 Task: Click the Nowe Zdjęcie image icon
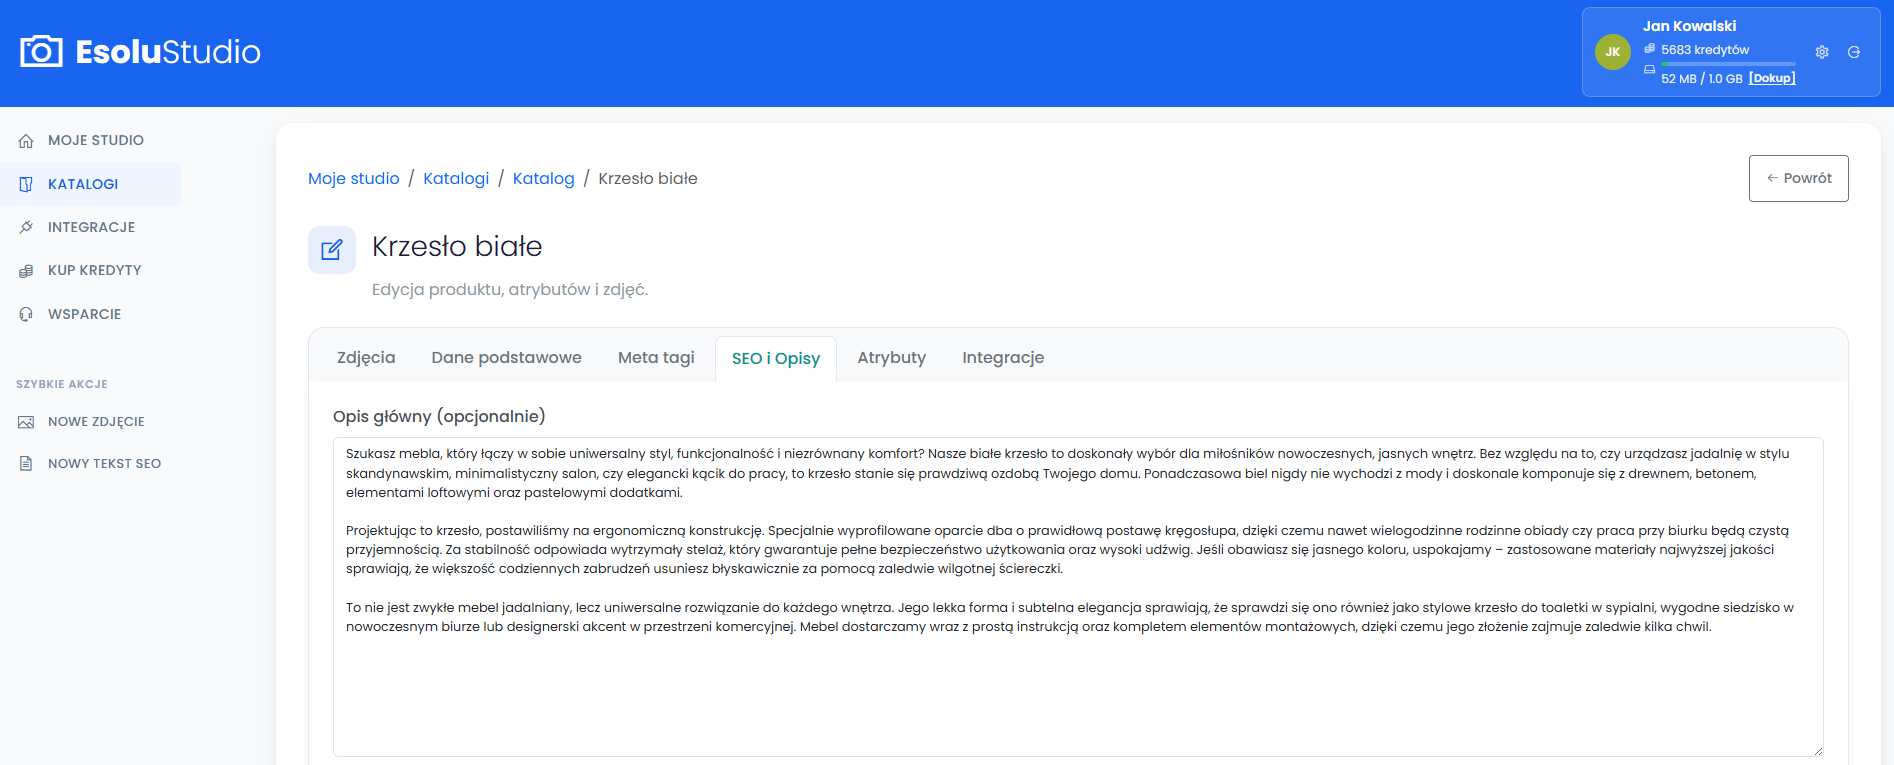(26, 422)
